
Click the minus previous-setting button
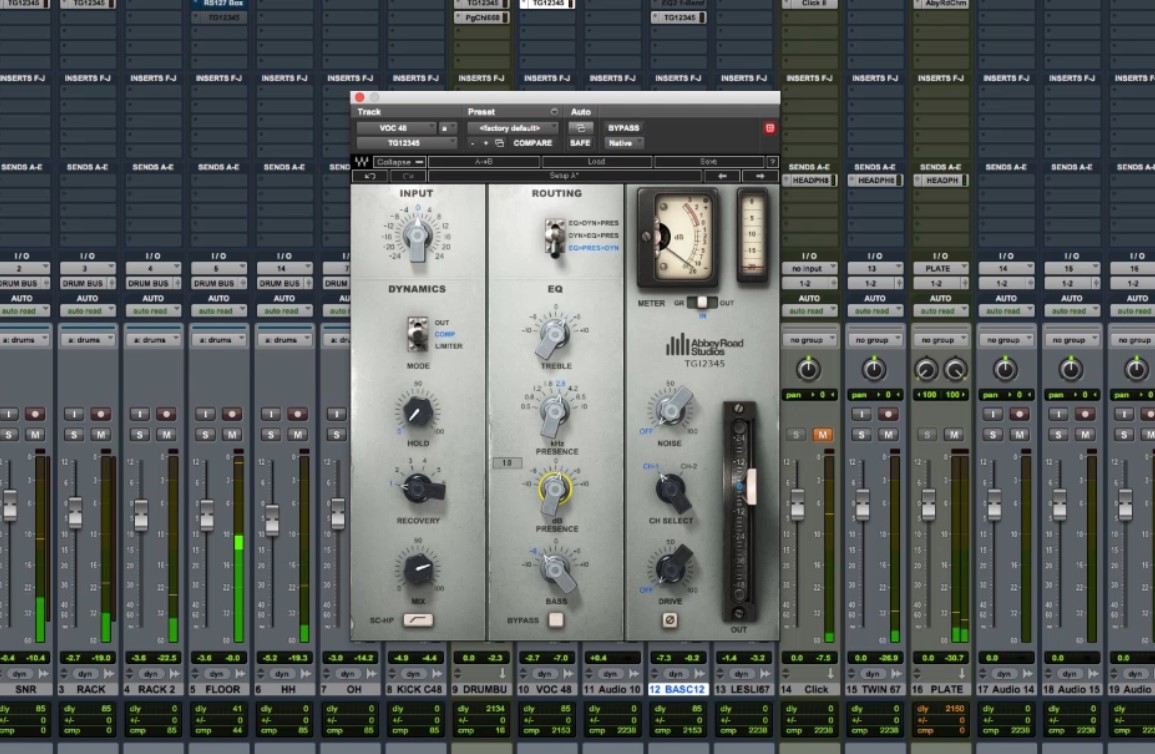[x=473, y=143]
